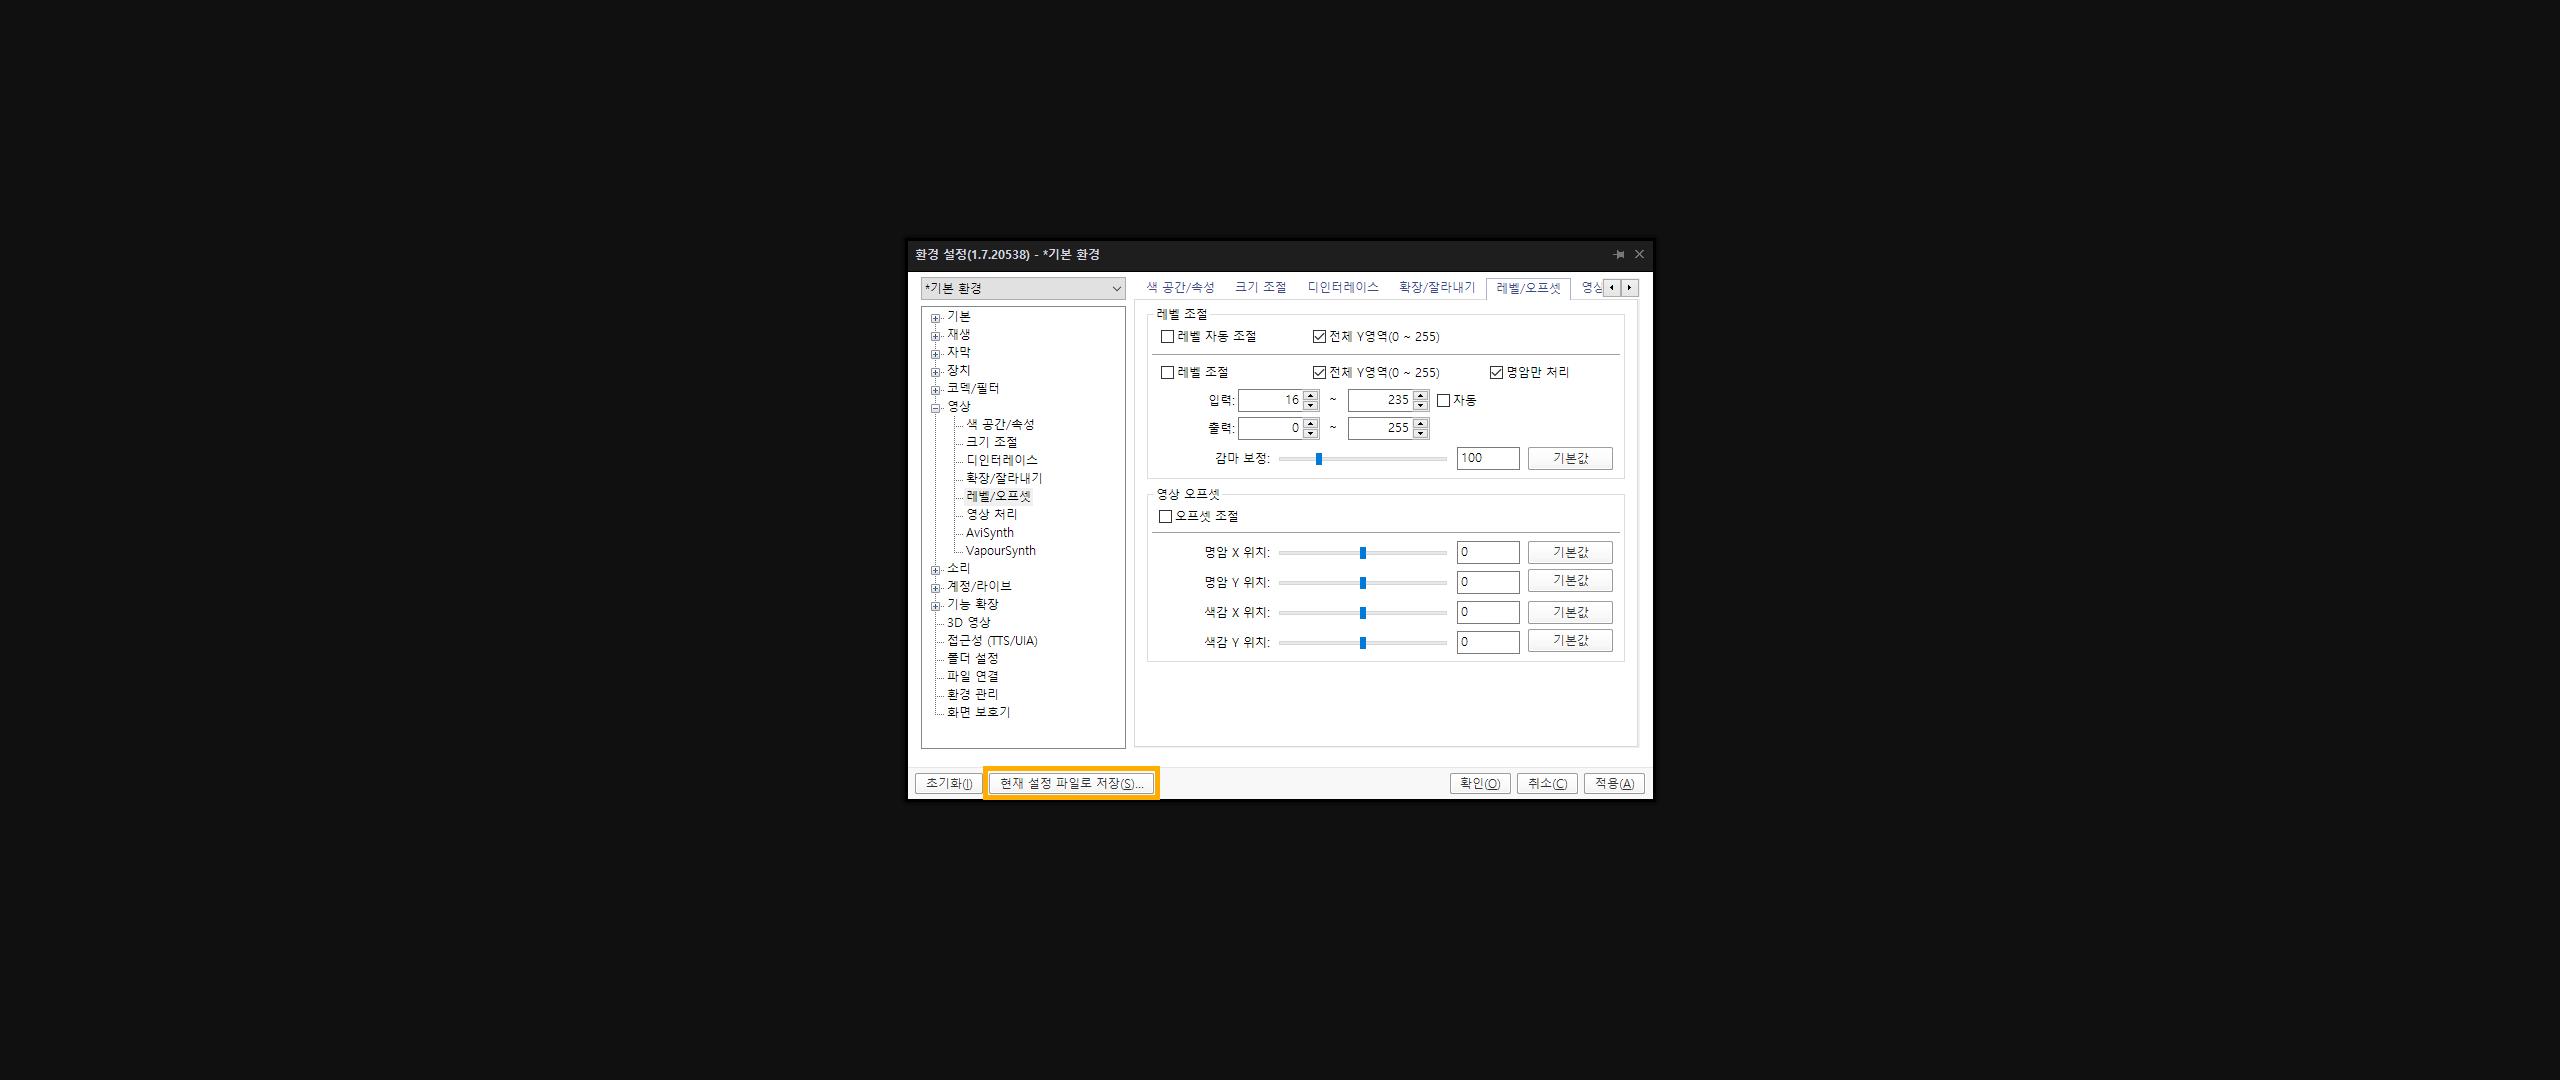Select AviSynth in the settings tree

pos(989,533)
